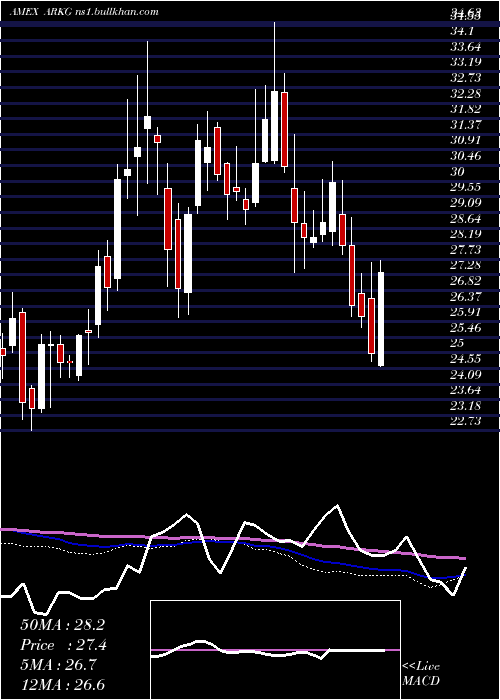The image size is (500, 700).
Task: Click the price label 23.18
Action: pyautogui.click(x=467, y=405)
